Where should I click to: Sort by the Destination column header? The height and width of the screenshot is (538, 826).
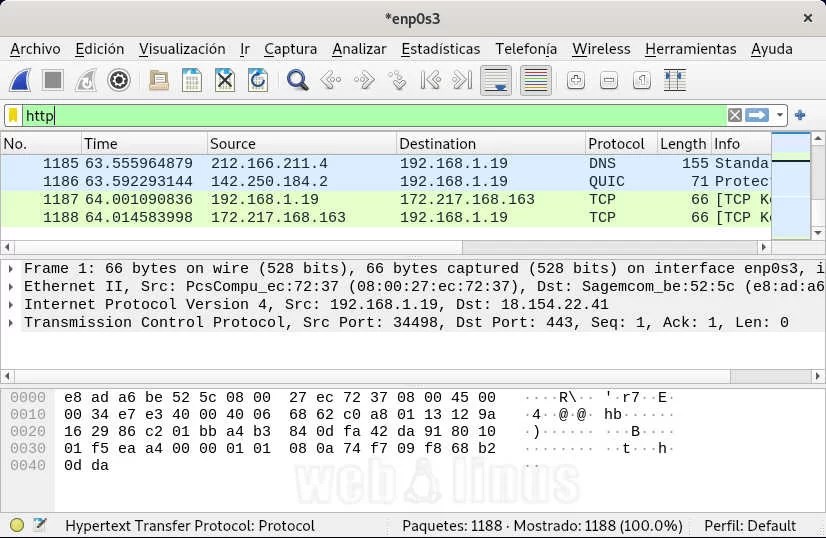tap(490, 144)
